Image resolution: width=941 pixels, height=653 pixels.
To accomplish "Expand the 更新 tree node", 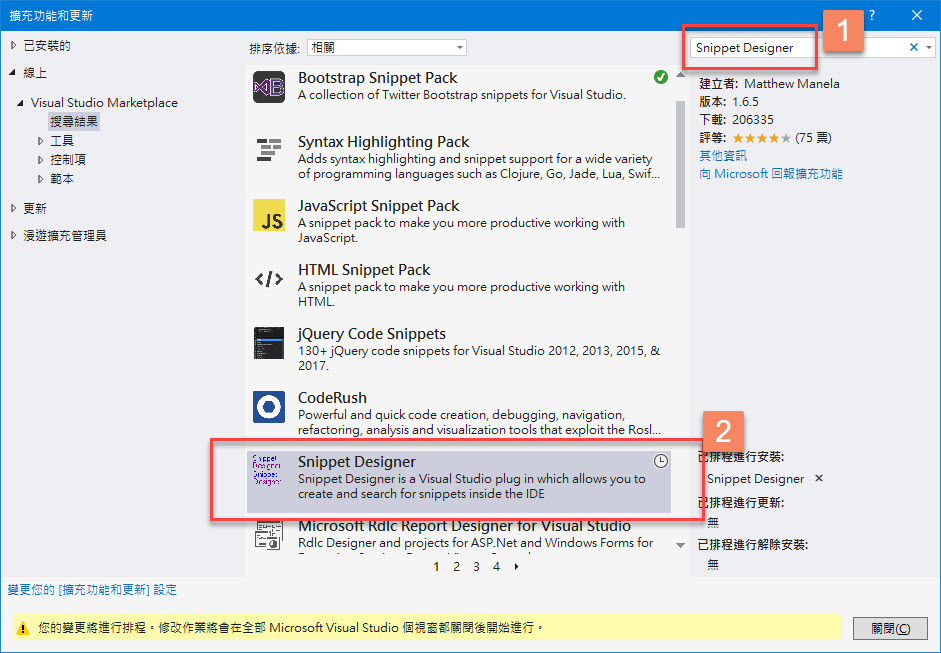I will (13, 208).
